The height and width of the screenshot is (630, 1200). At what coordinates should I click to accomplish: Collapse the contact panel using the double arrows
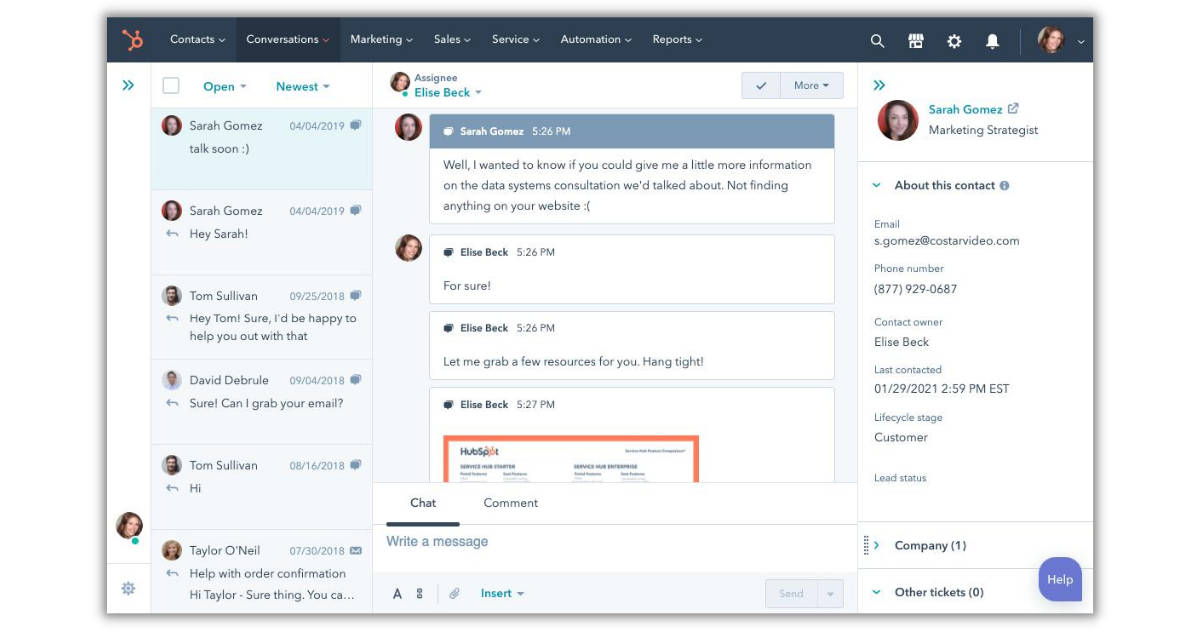[879, 85]
